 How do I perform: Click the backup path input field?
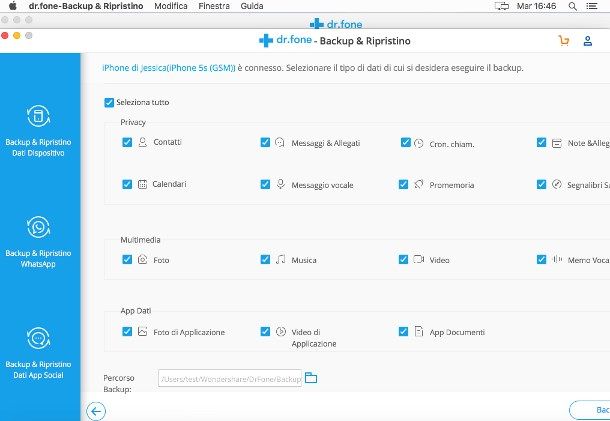(230, 378)
